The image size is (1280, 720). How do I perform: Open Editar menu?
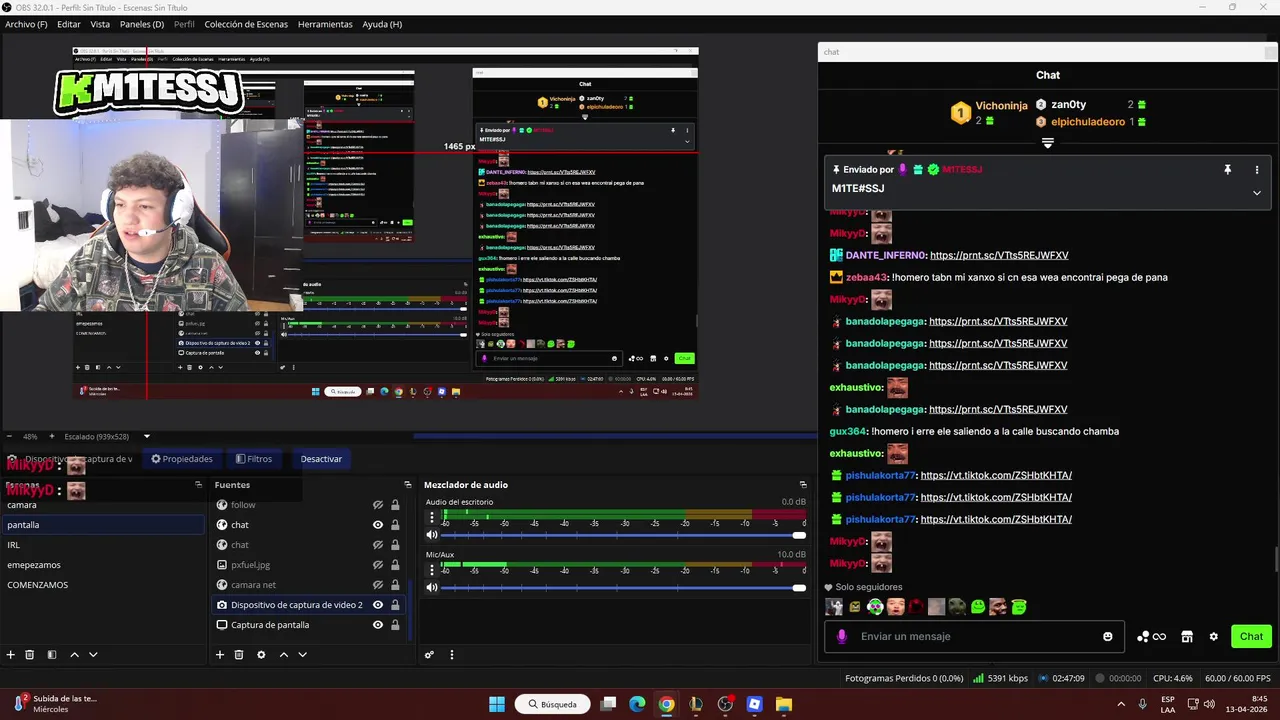tap(69, 24)
